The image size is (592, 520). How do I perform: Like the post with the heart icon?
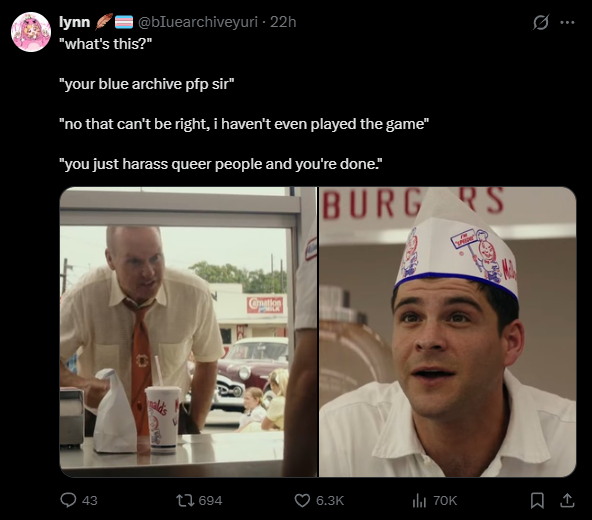coord(302,501)
